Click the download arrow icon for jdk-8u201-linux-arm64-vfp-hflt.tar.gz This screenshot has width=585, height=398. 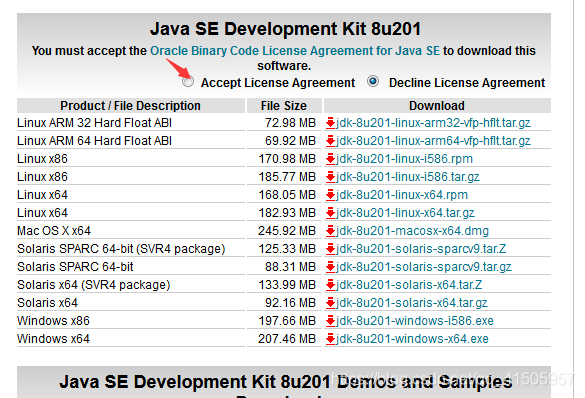click(x=330, y=141)
